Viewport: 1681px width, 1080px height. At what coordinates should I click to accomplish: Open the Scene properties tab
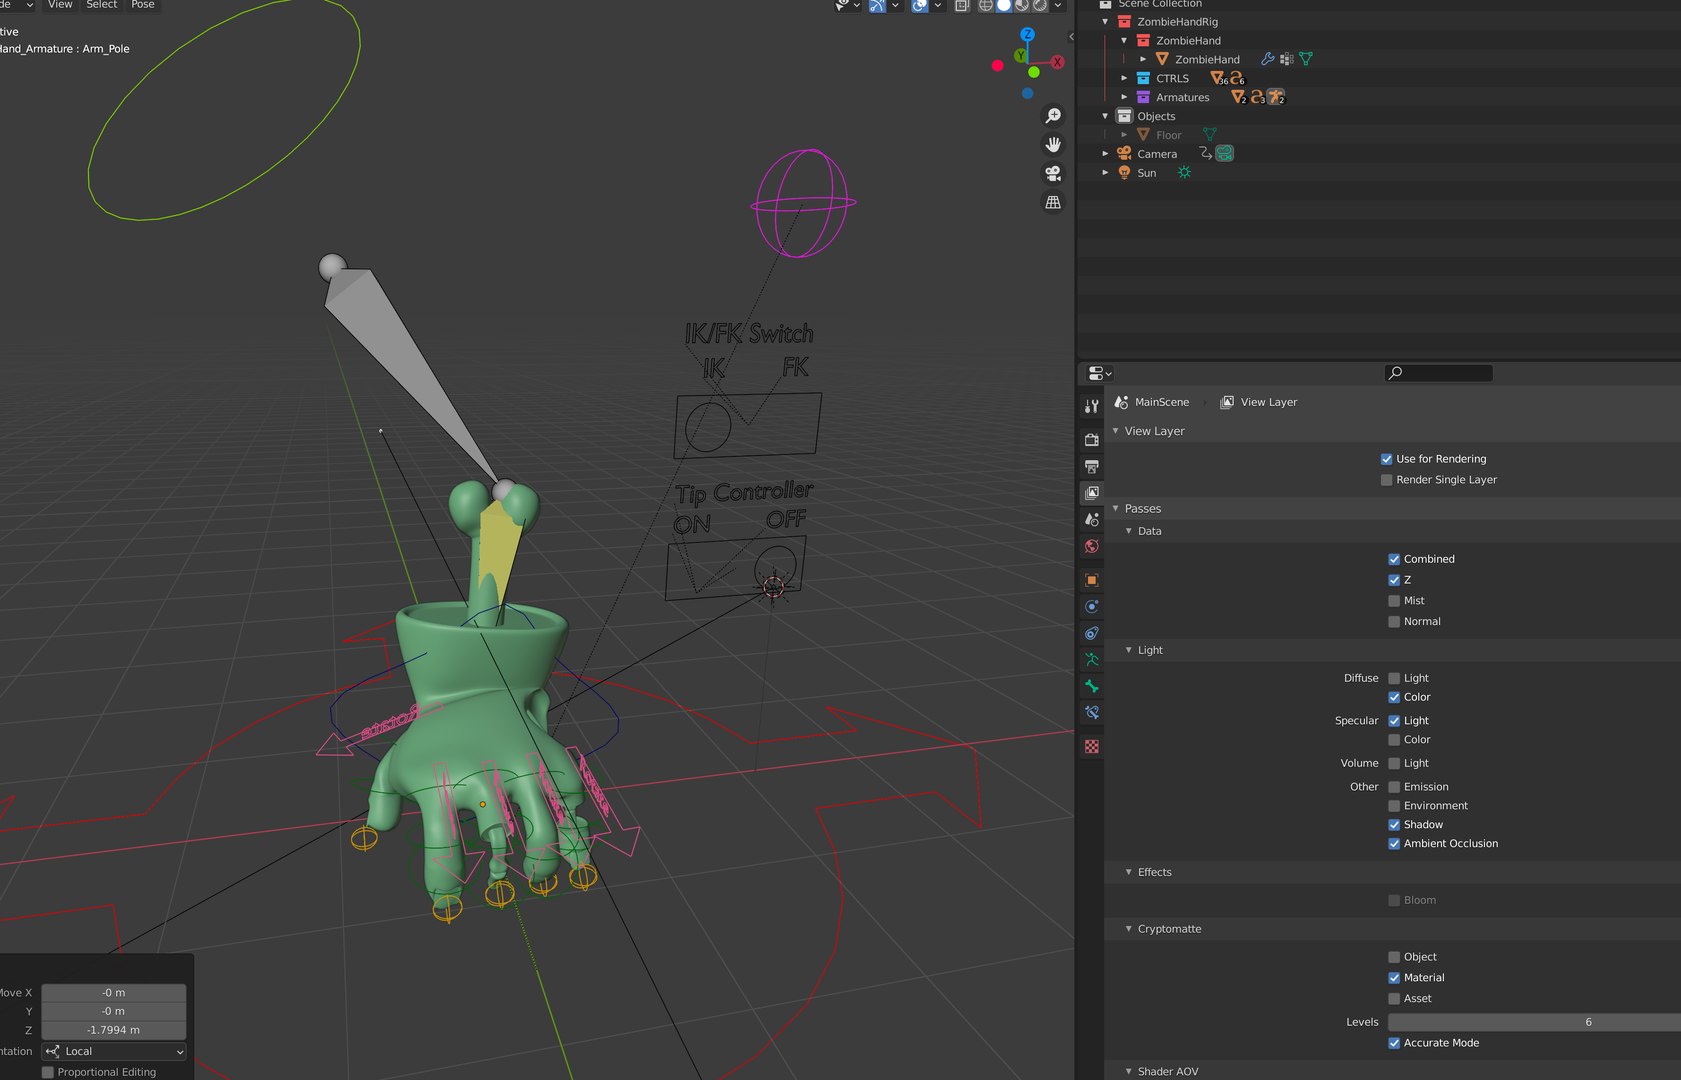click(x=1091, y=519)
